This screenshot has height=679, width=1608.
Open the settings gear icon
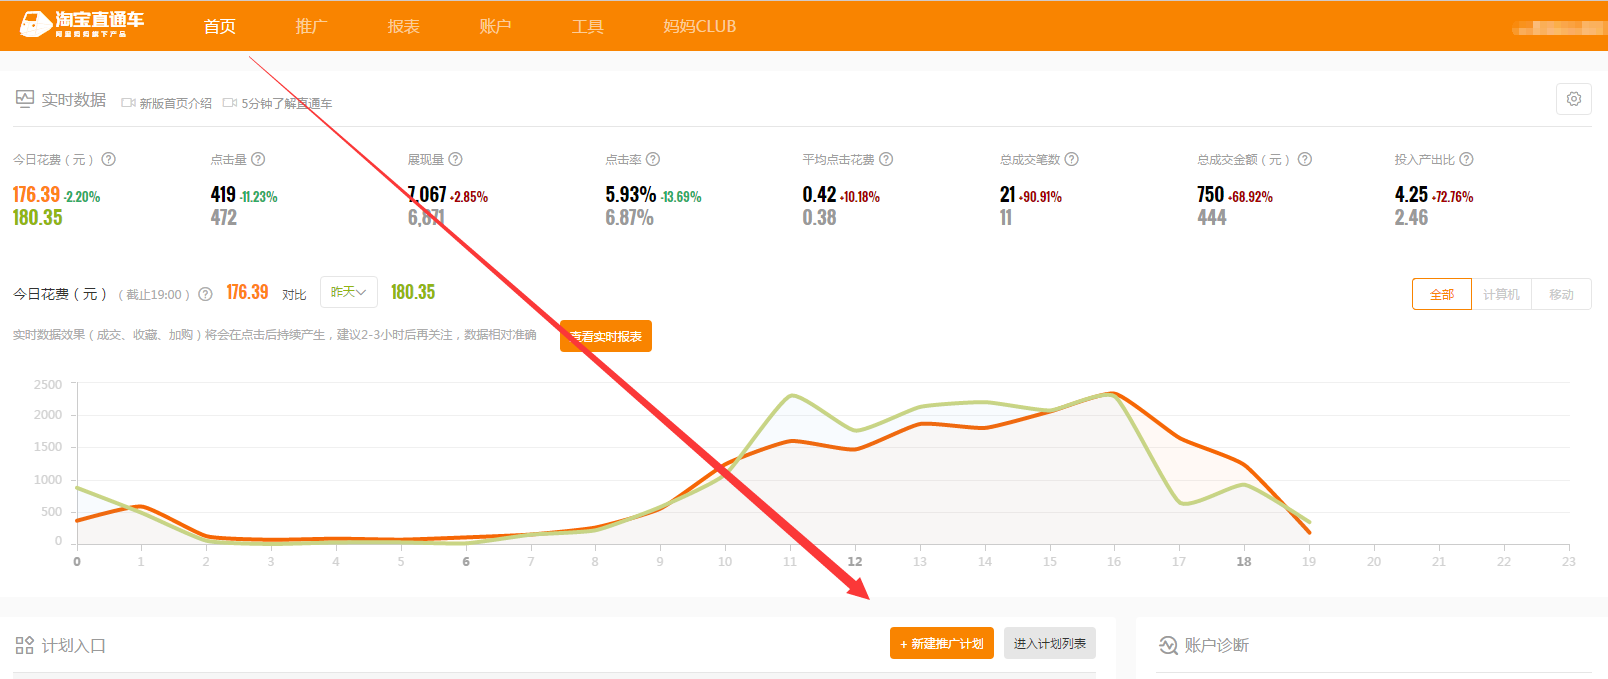[1573, 99]
